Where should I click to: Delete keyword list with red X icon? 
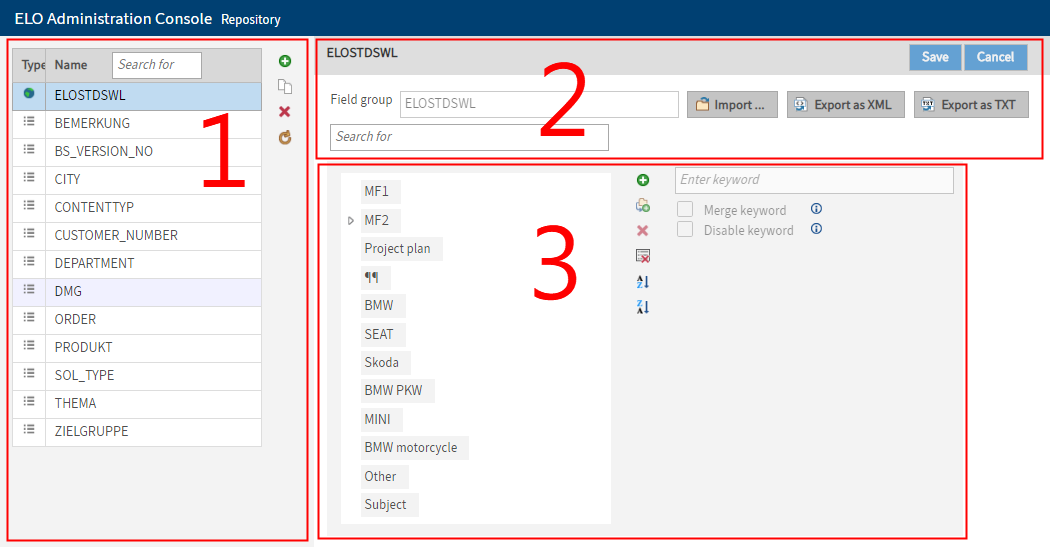pyautogui.click(x=285, y=112)
